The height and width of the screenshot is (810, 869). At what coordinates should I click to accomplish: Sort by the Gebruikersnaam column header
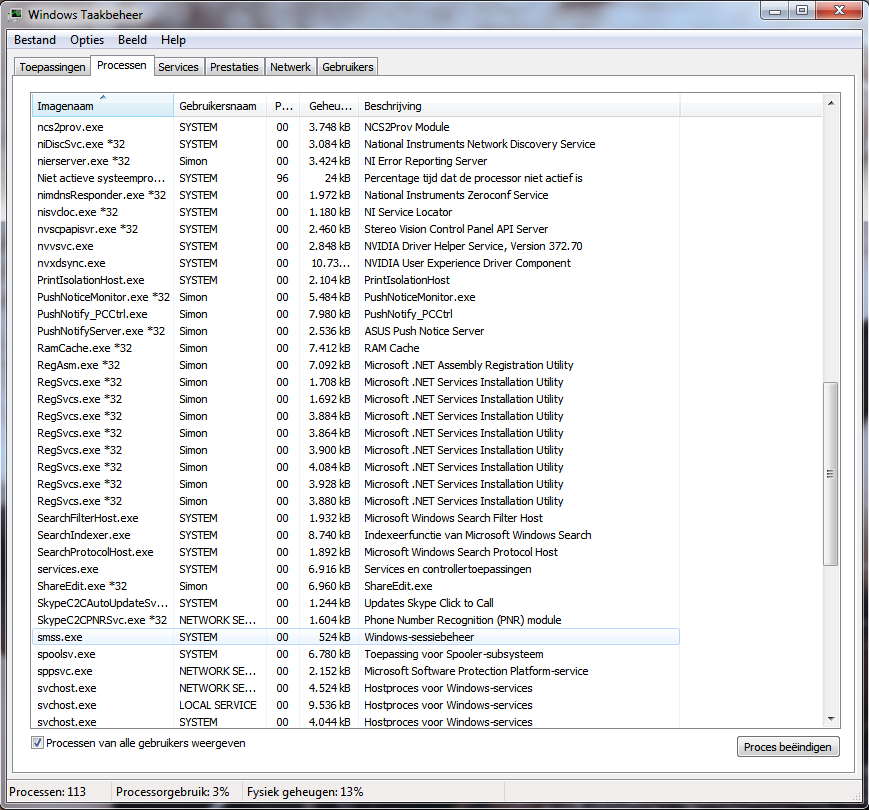(x=220, y=106)
